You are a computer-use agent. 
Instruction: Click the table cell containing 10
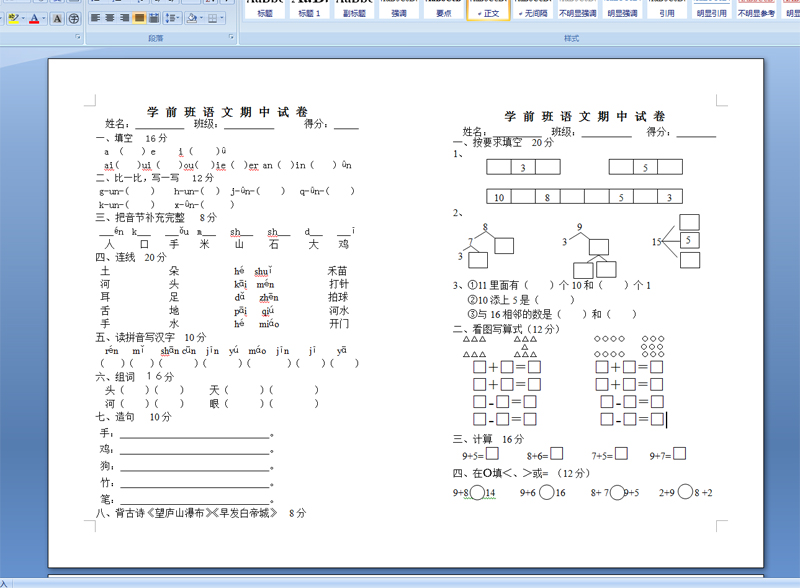[499, 197]
